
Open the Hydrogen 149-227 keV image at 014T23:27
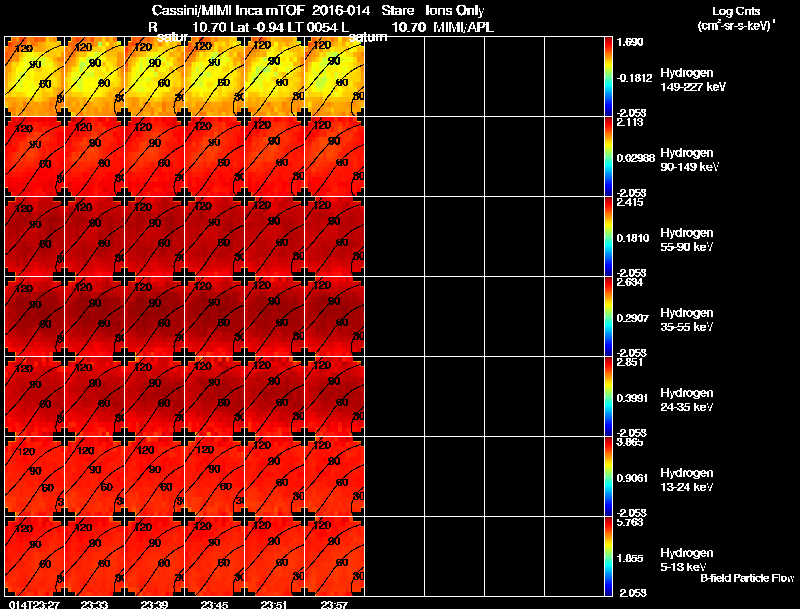(x=34, y=76)
